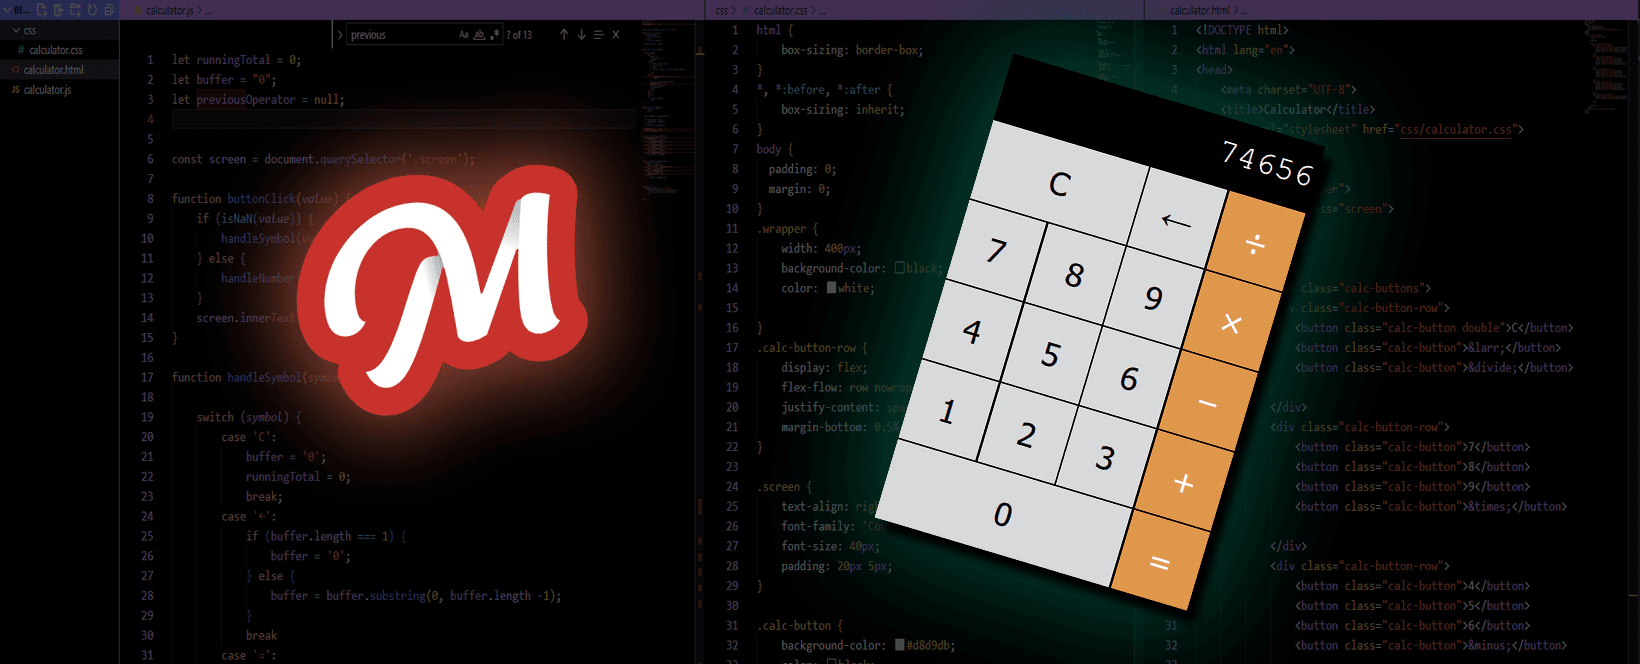Open the black color swatch in CSS
This screenshot has height=664, width=1640.
(900, 268)
